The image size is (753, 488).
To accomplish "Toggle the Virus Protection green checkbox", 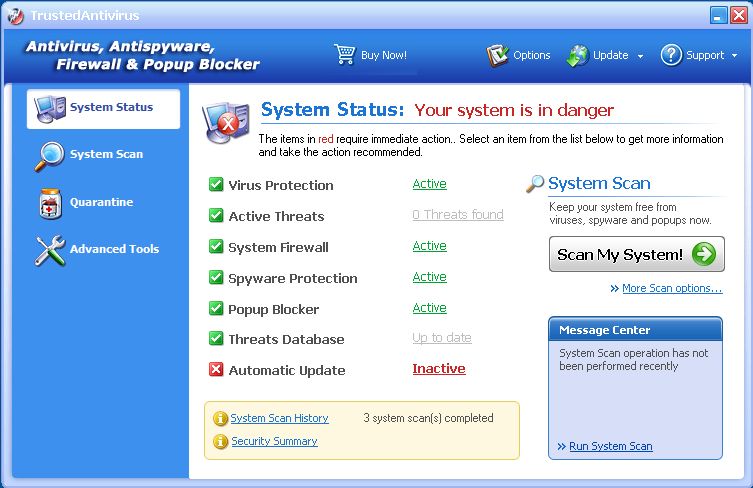I will [x=216, y=185].
